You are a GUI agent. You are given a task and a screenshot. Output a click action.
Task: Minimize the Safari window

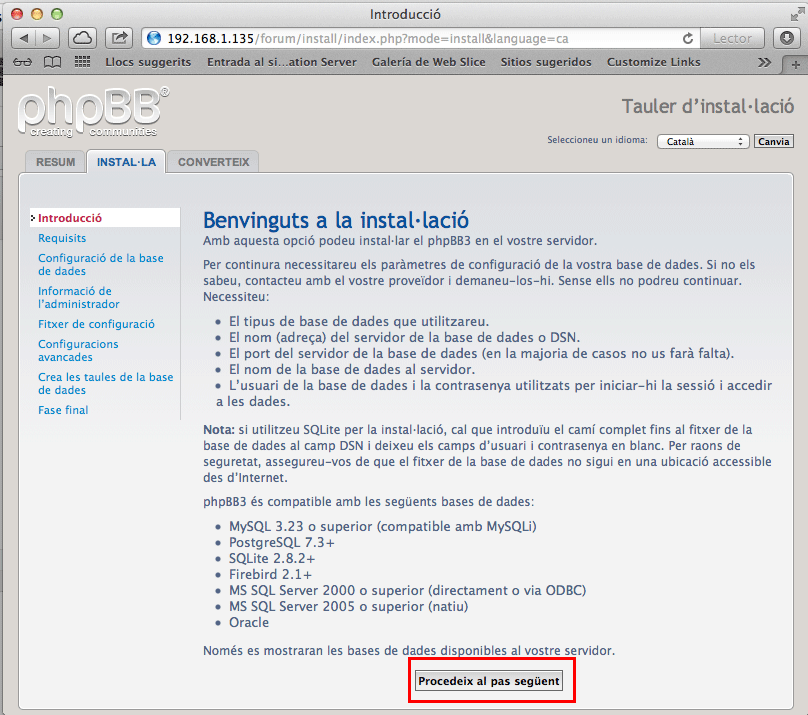click(37, 14)
